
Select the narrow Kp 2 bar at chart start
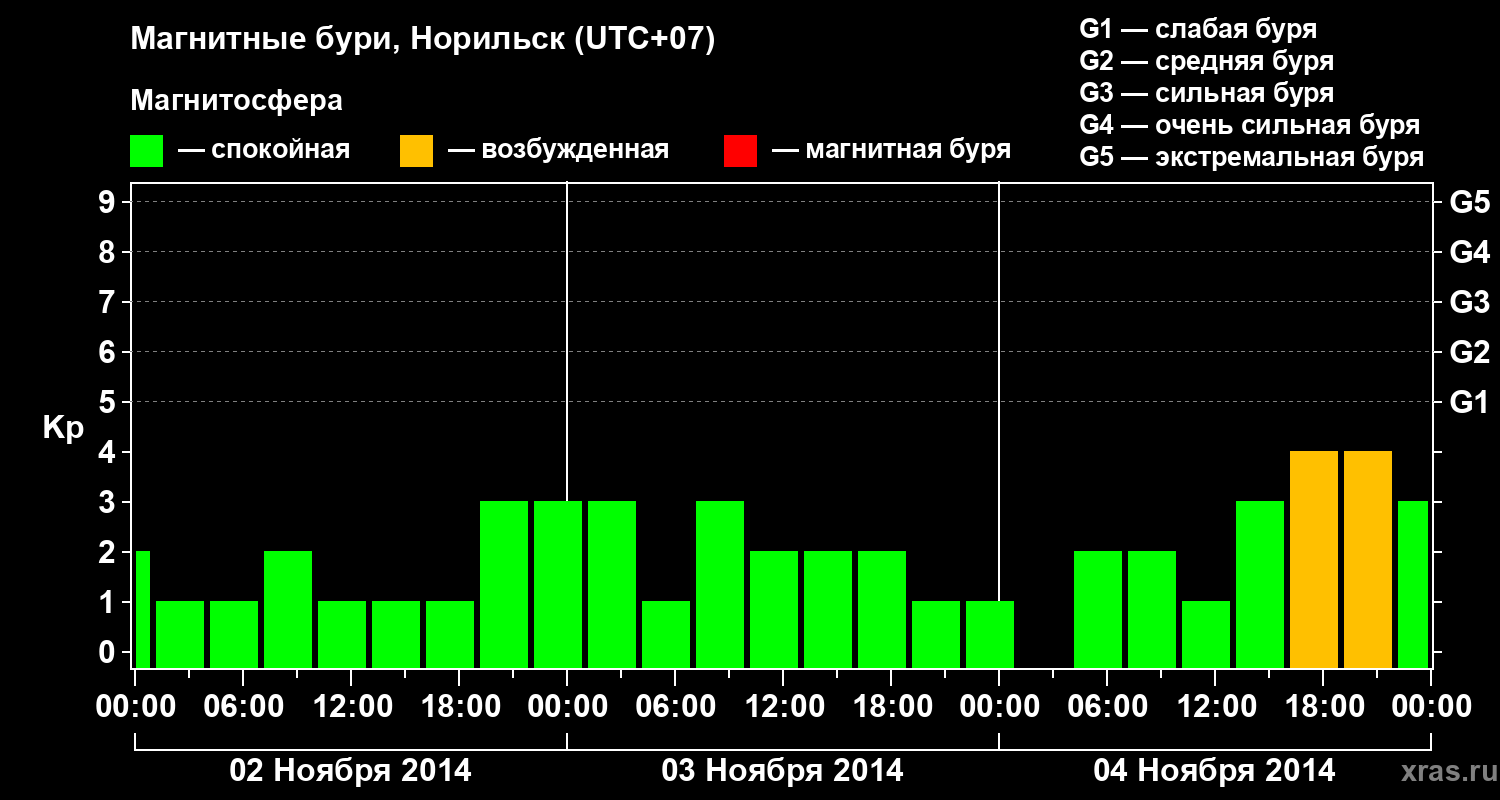tap(142, 609)
